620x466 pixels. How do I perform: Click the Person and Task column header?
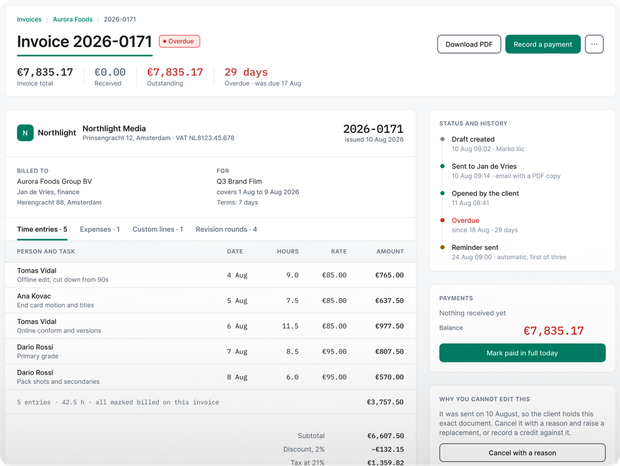pos(46,251)
